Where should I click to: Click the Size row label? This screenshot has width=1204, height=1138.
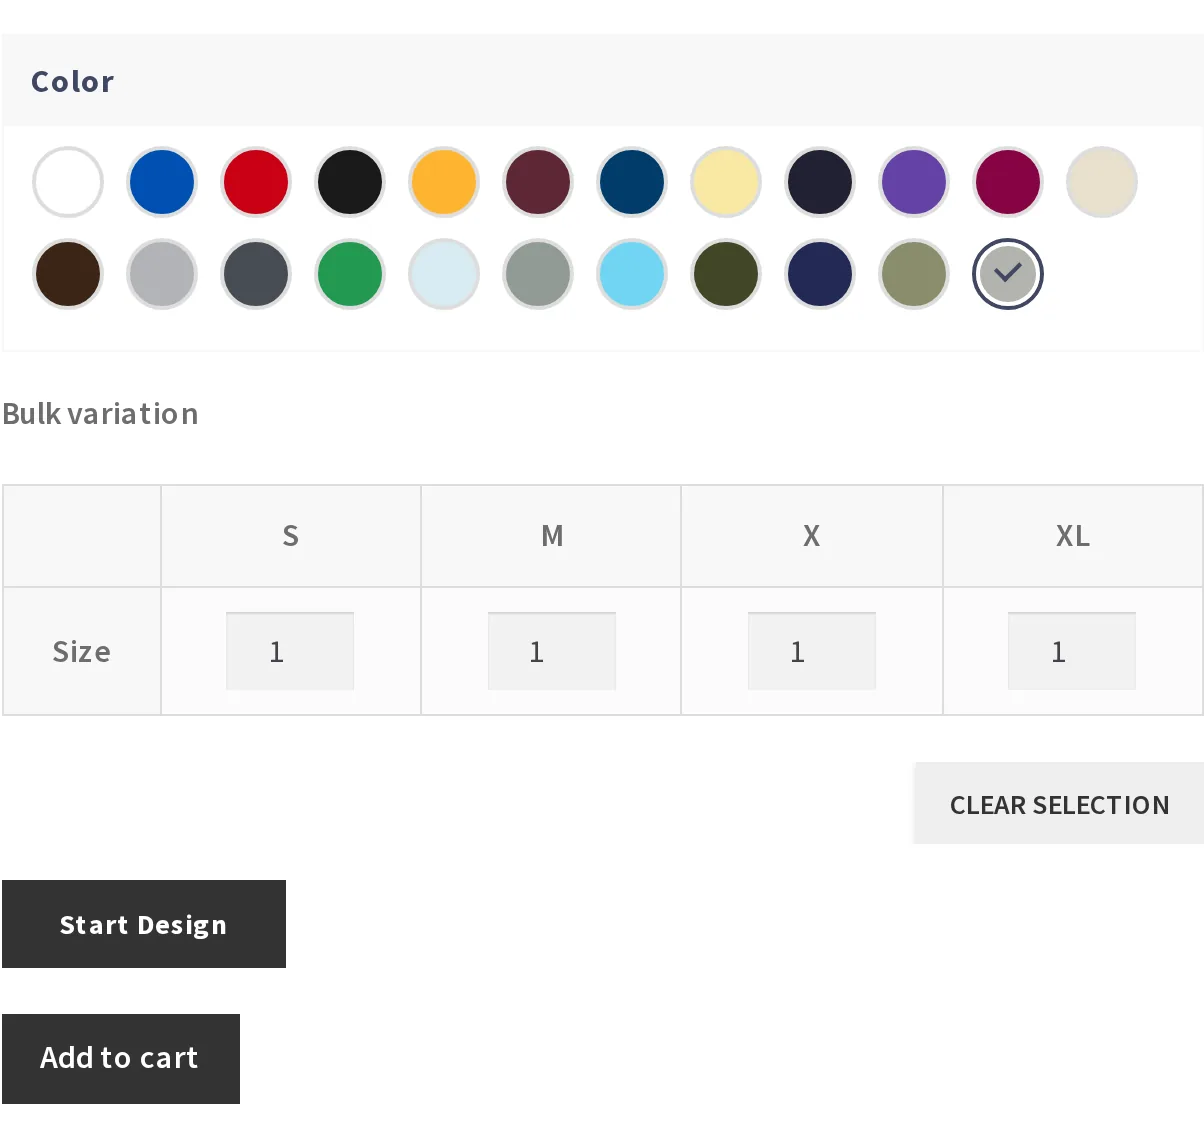tap(82, 652)
